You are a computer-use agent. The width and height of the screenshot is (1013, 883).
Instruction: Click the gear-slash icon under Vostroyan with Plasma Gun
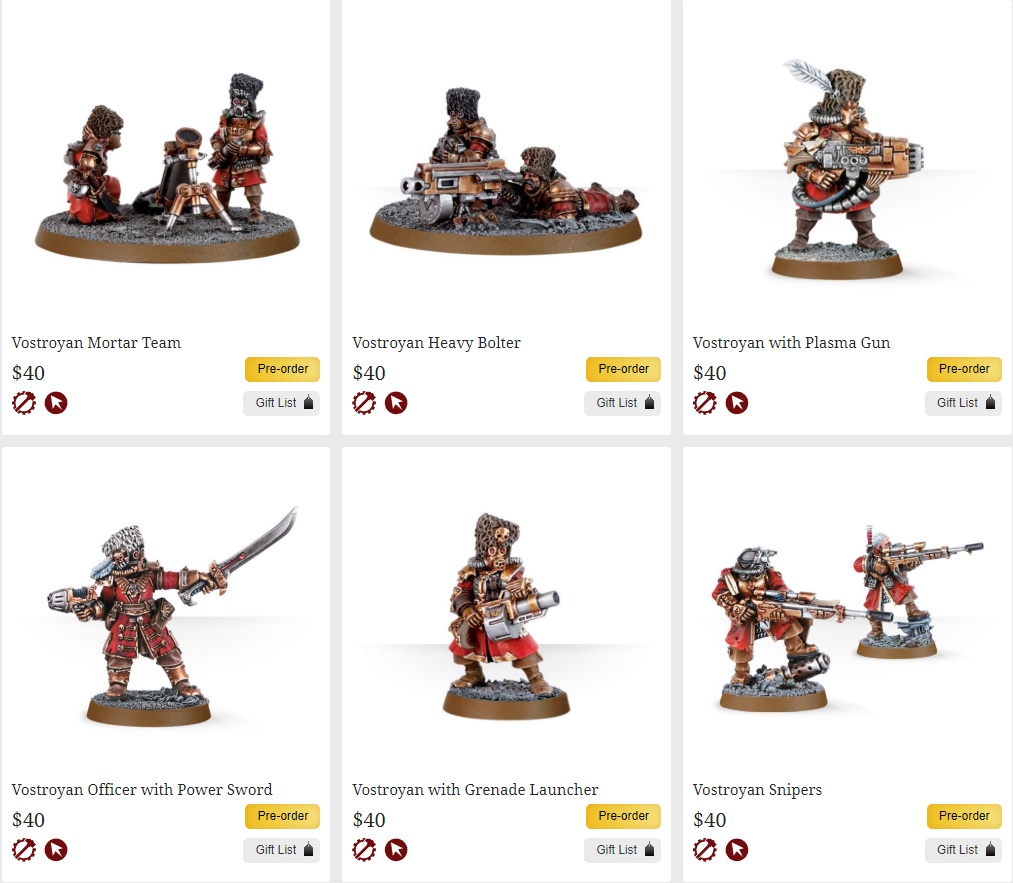[x=705, y=402]
